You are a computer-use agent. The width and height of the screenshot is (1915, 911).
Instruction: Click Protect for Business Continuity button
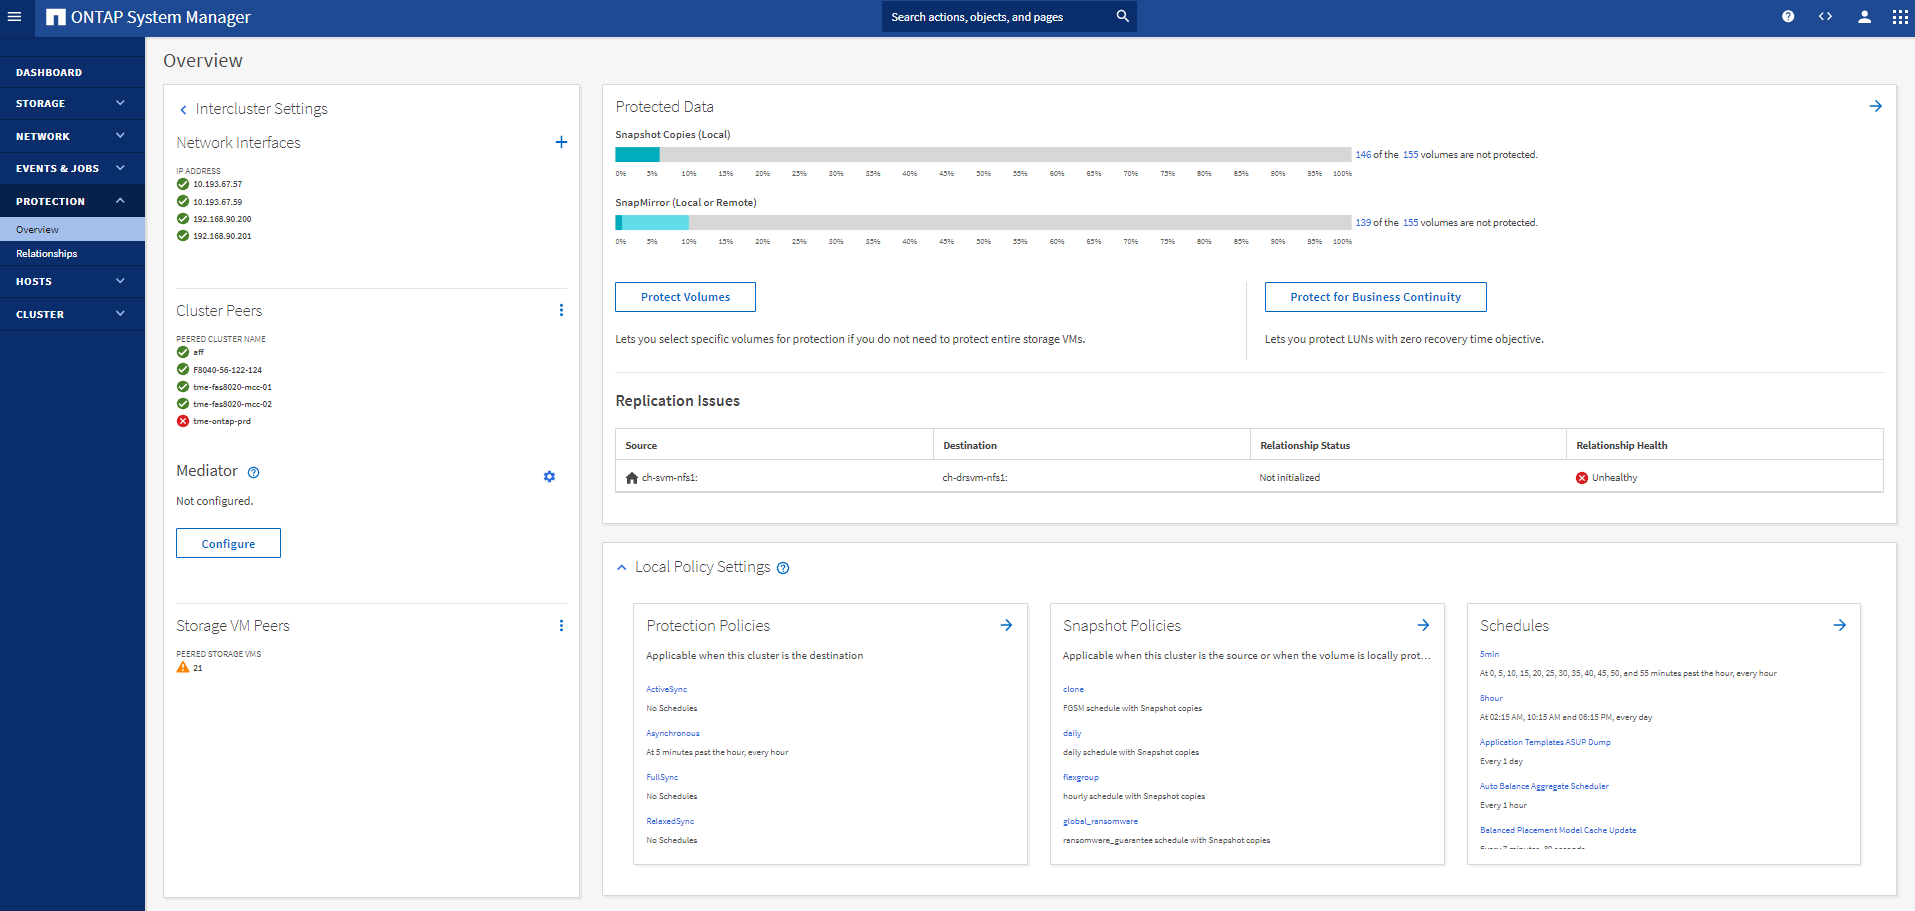tap(1375, 297)
